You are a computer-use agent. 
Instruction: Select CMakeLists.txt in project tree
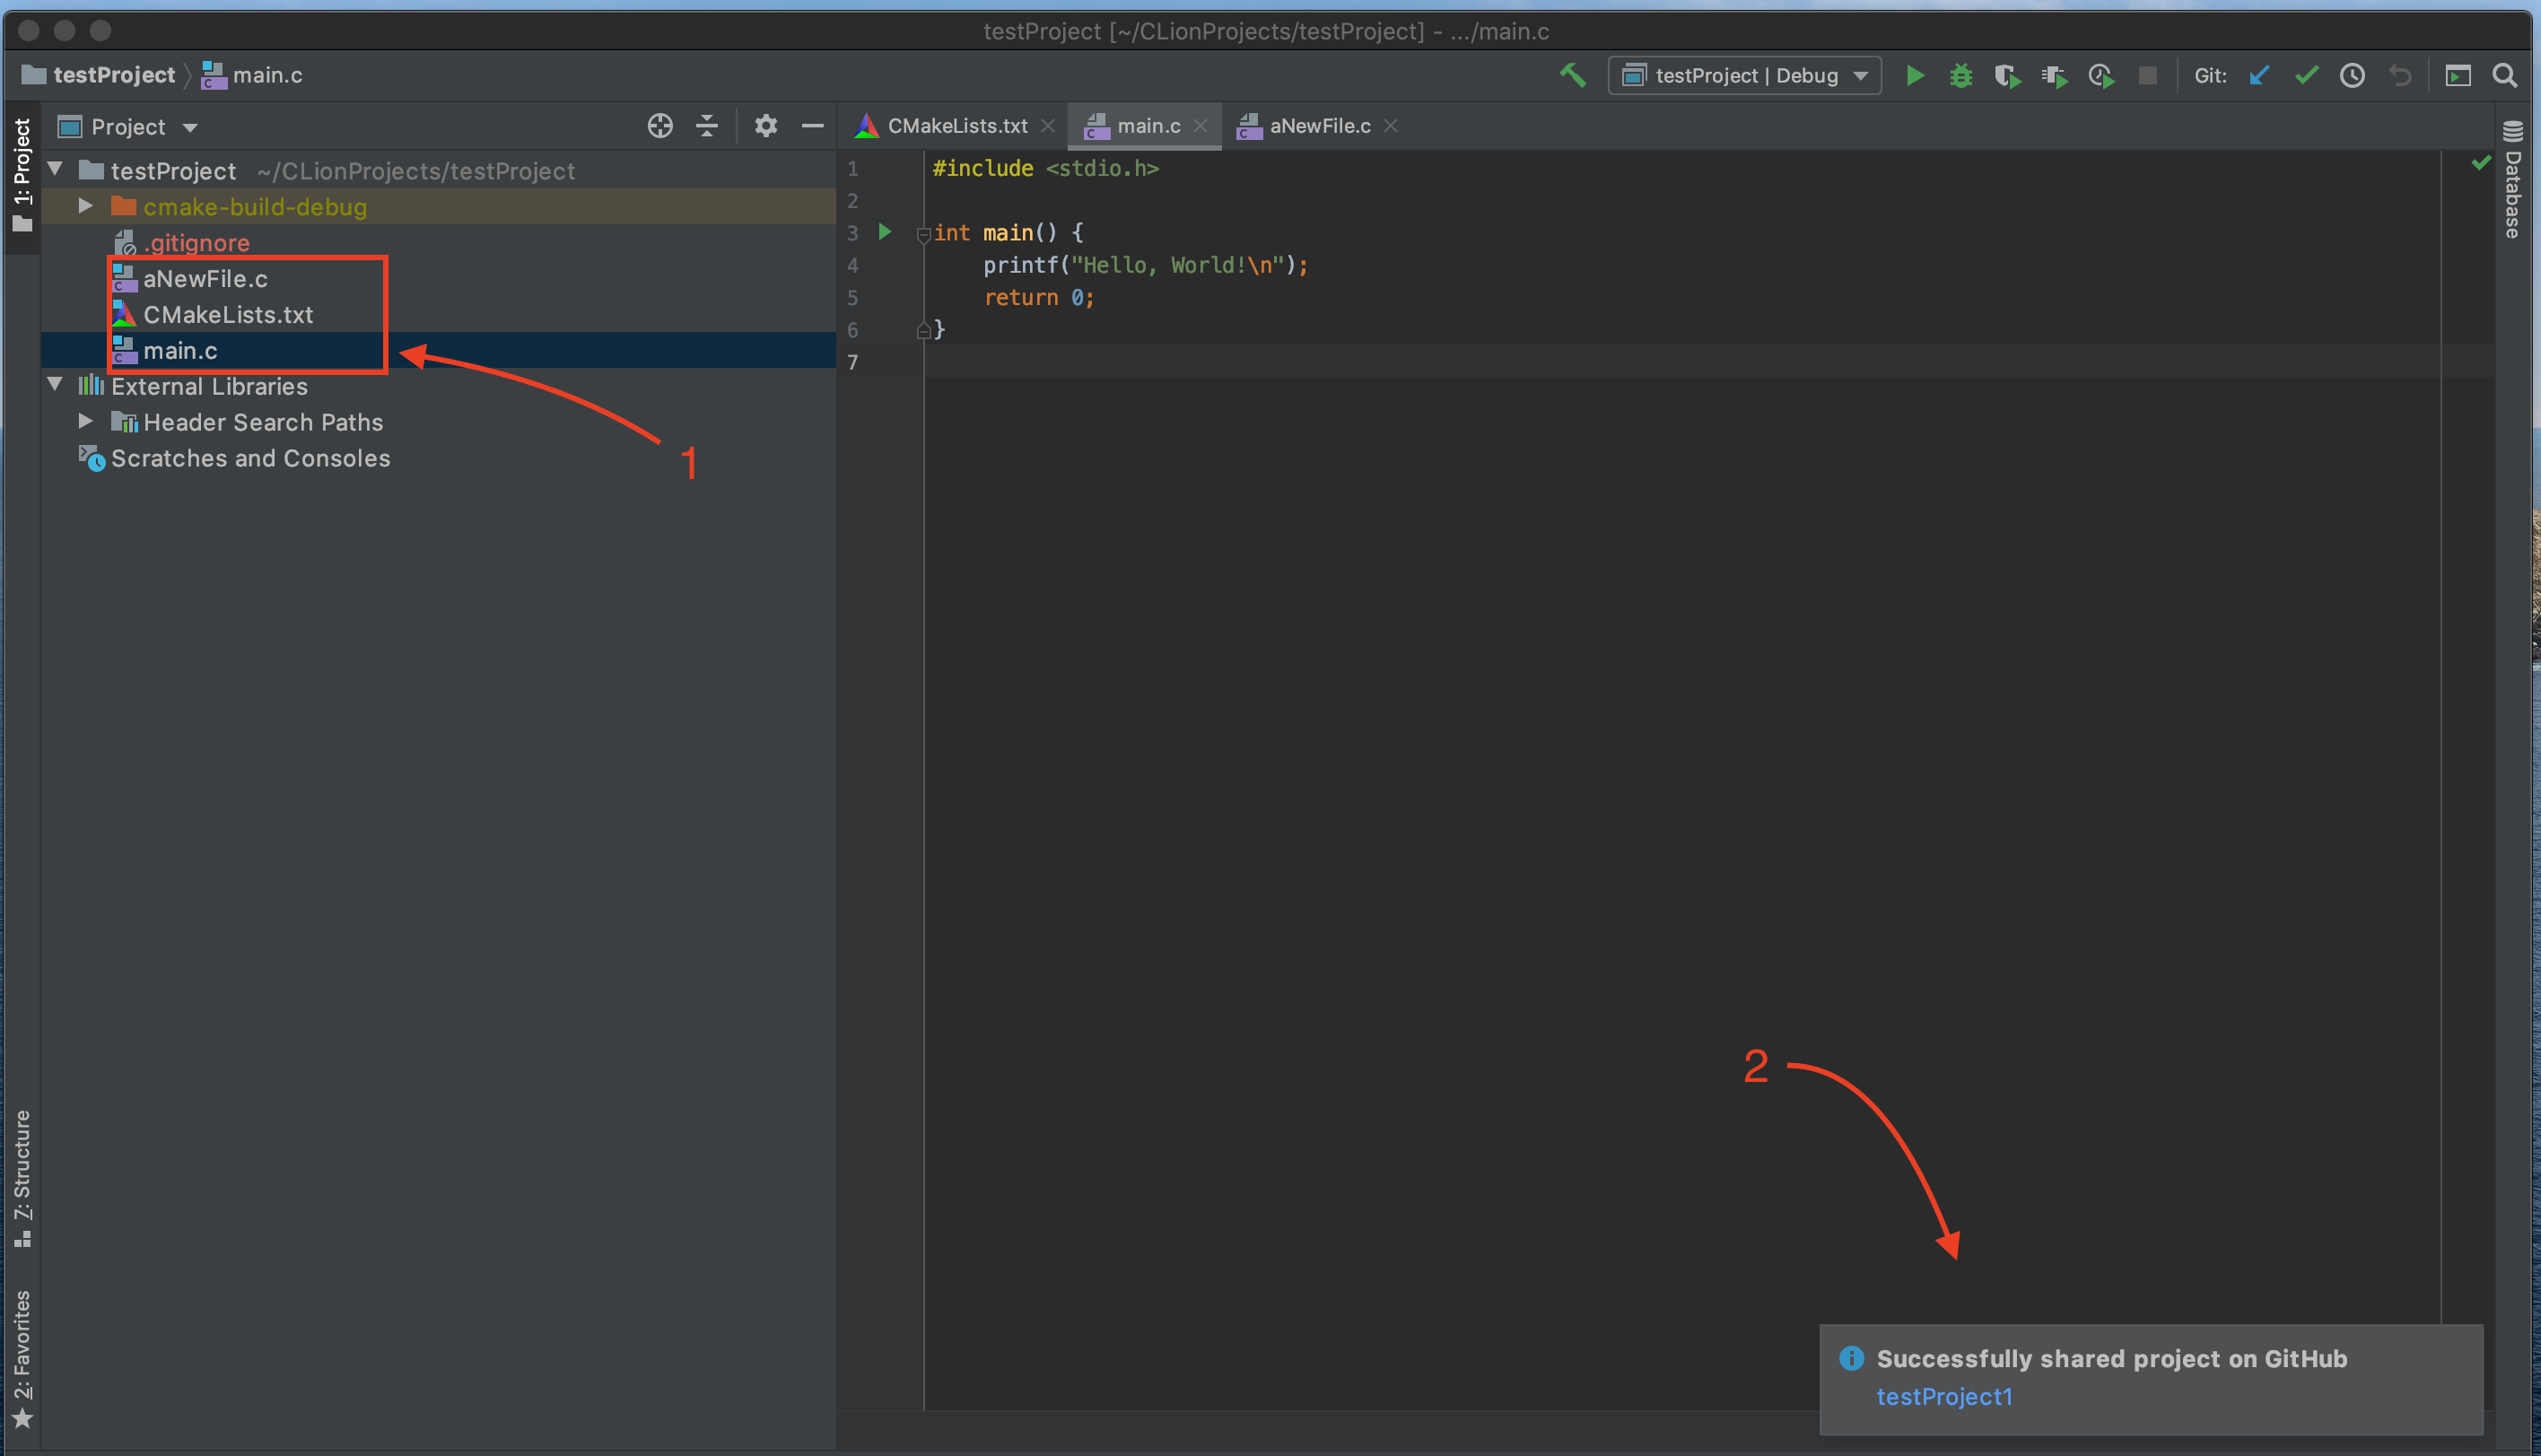(x=228, y=314)
